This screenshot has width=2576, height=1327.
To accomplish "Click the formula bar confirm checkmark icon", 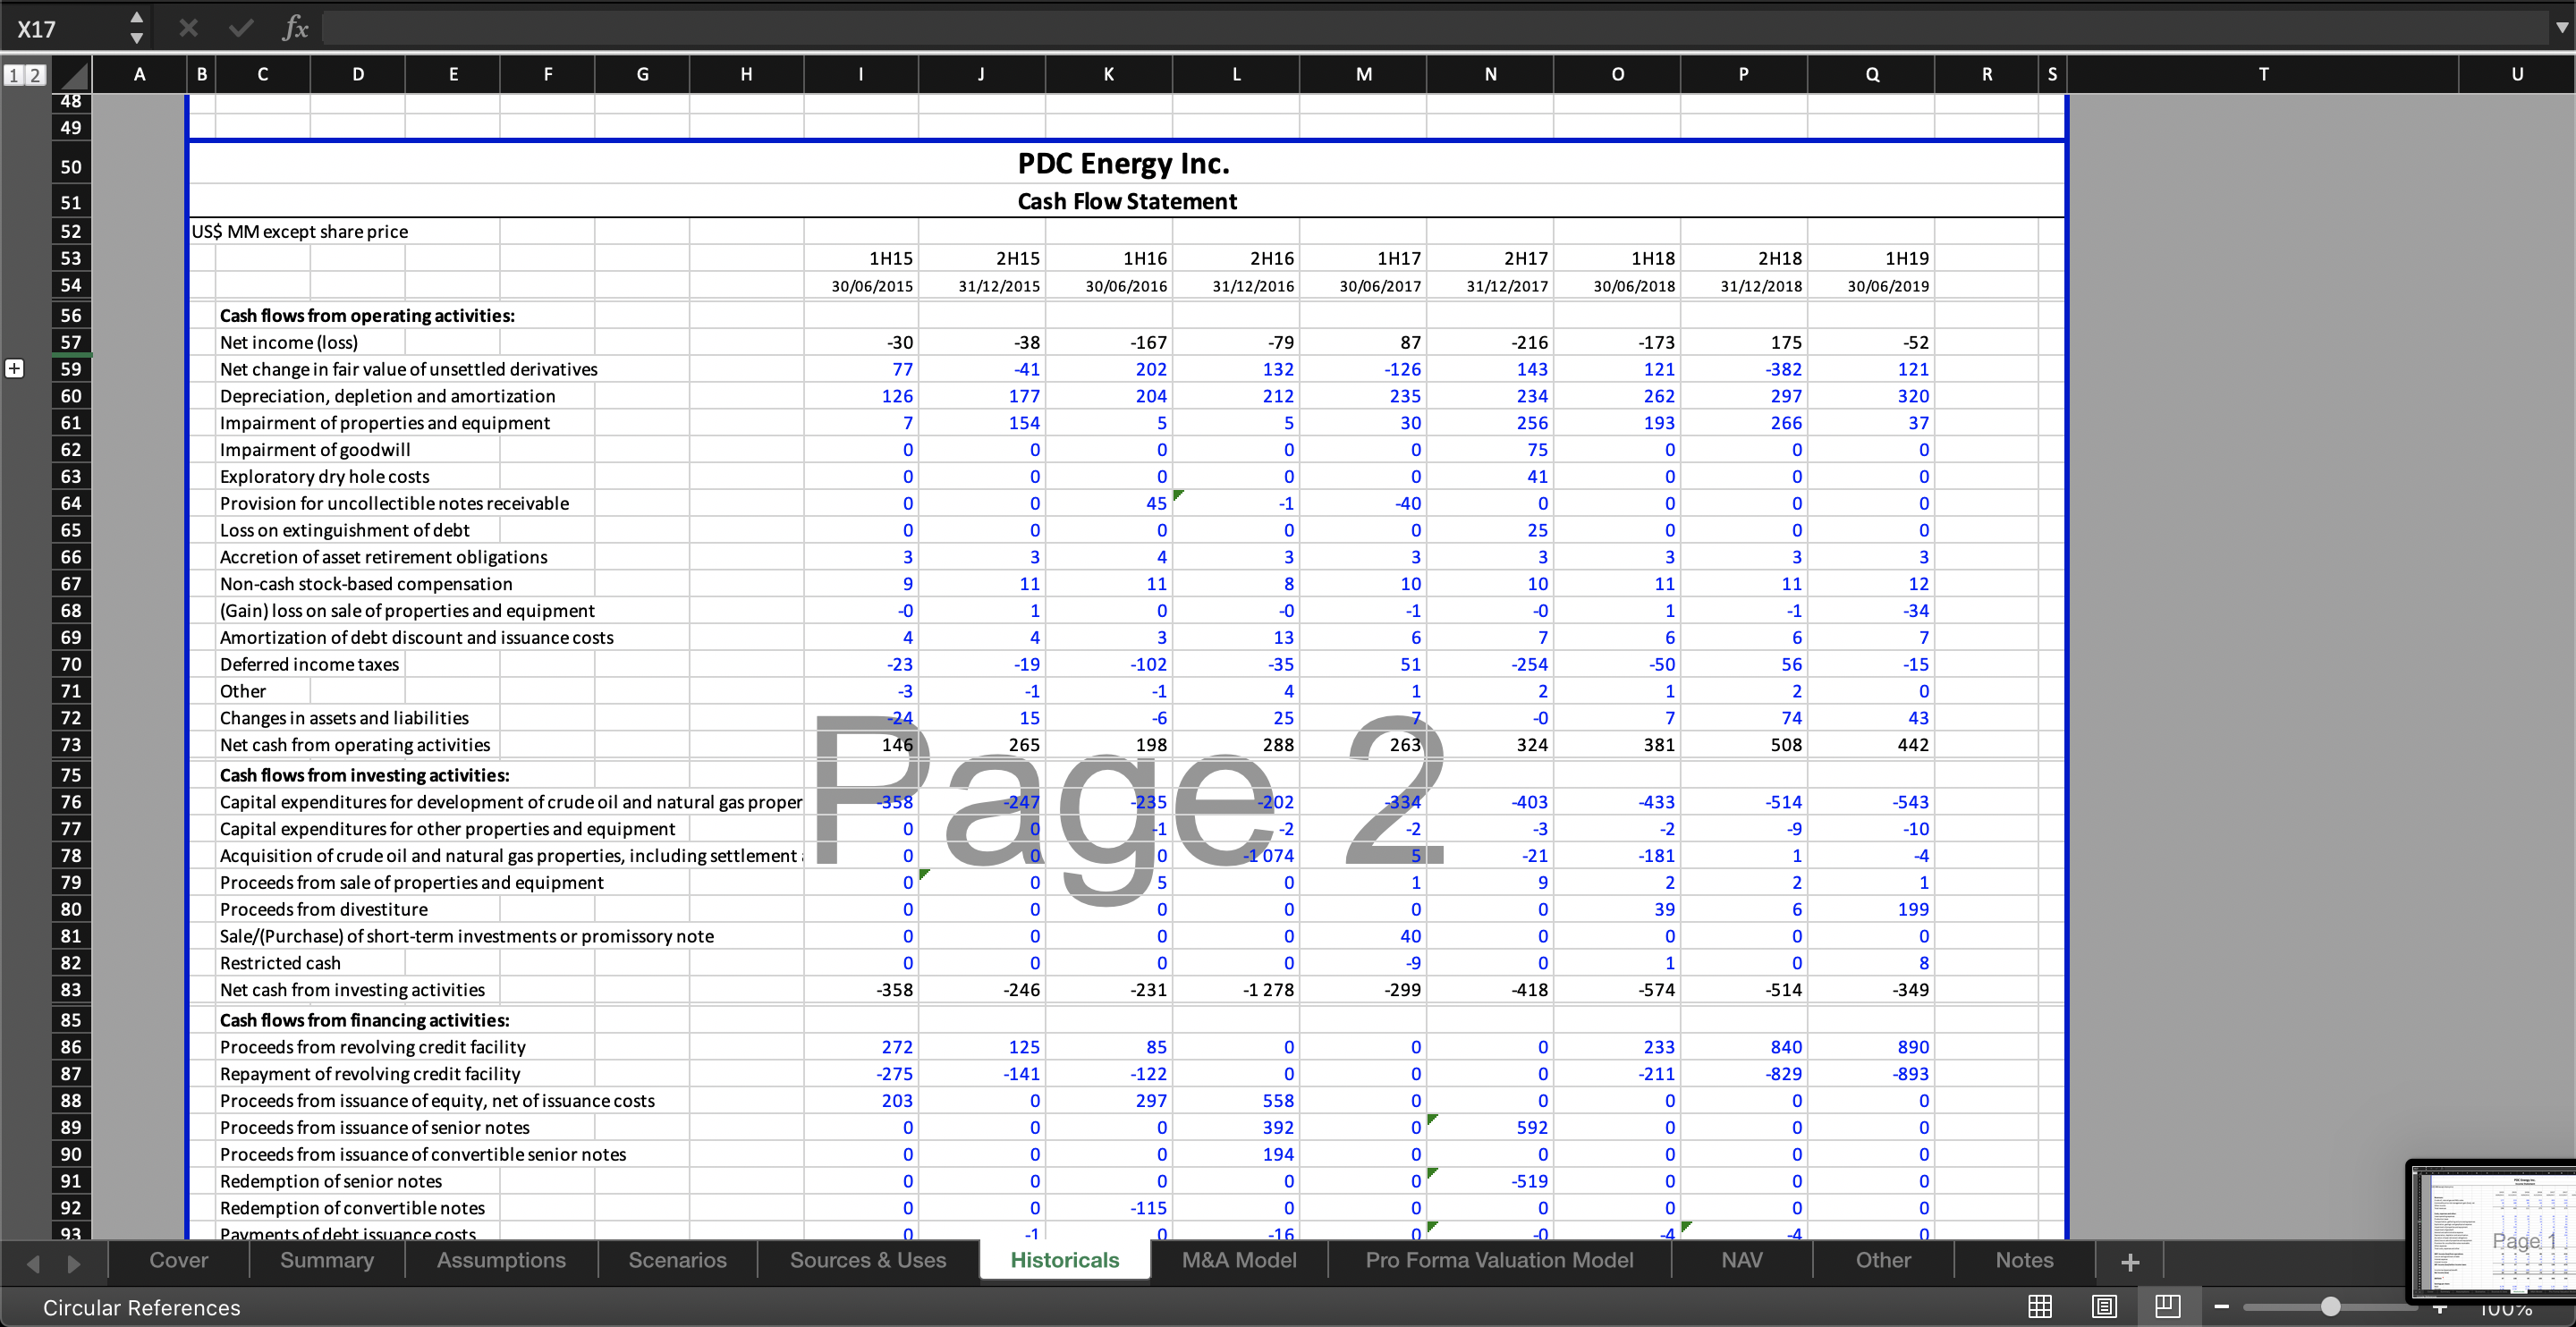I will pyautogui.click(x=240, y=28).
